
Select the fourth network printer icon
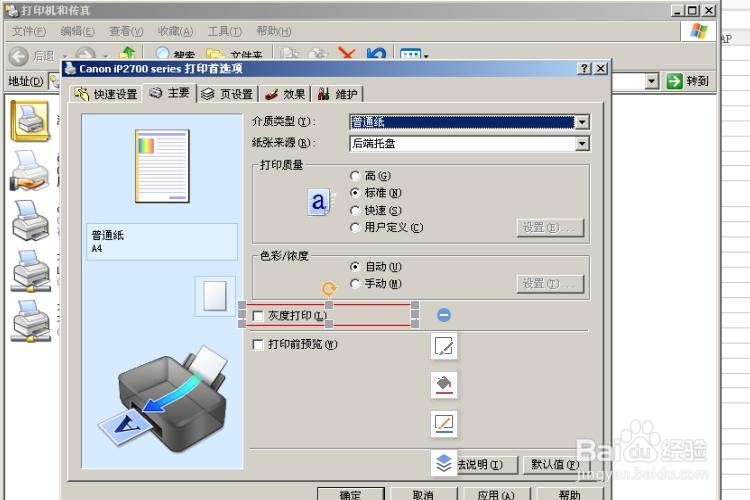click(x=31, y=271)
